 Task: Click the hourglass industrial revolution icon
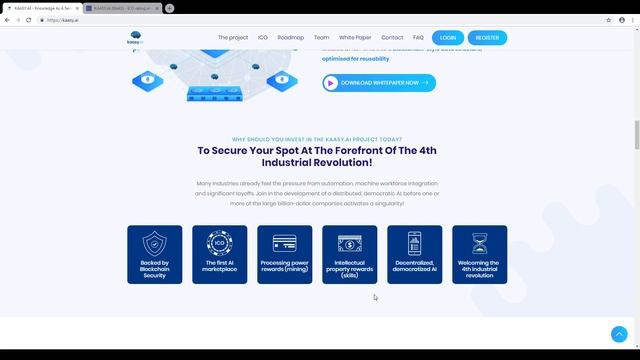point(480,243)
